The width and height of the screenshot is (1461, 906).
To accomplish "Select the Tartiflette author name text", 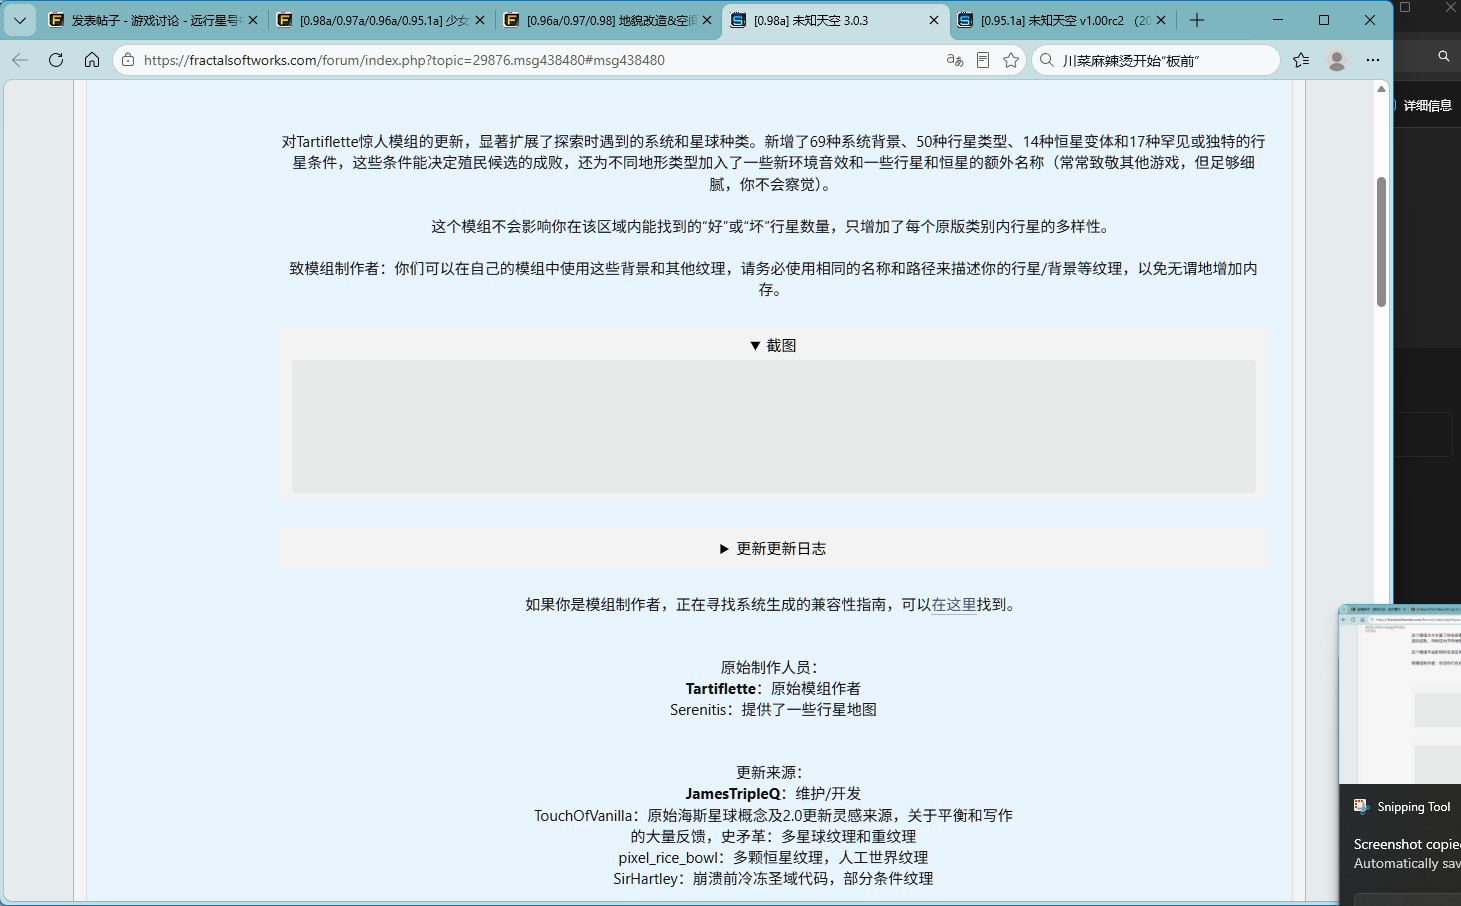I will (720, 688).
